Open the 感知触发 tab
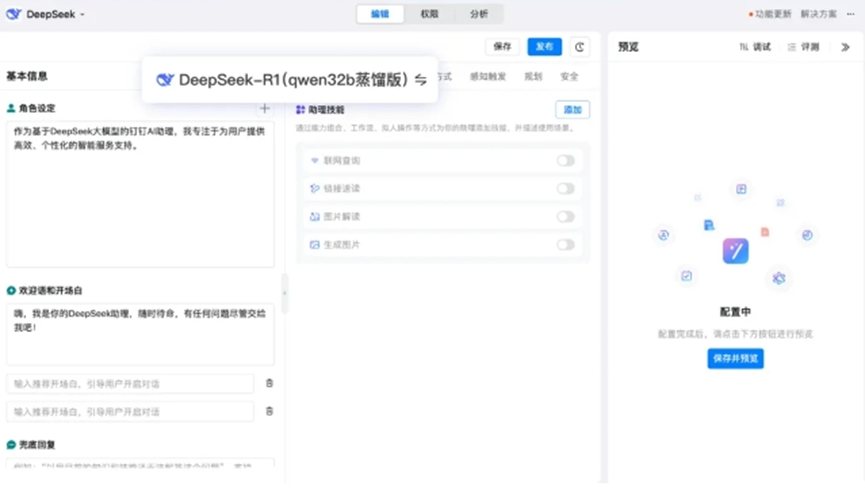 click(488, 77)
